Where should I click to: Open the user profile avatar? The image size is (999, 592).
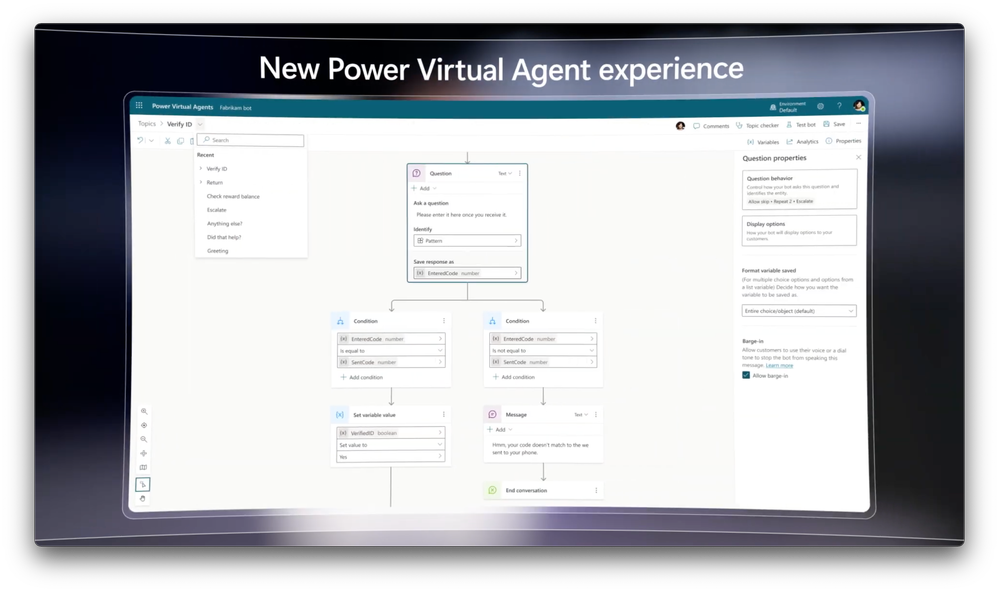coord(859,106)
